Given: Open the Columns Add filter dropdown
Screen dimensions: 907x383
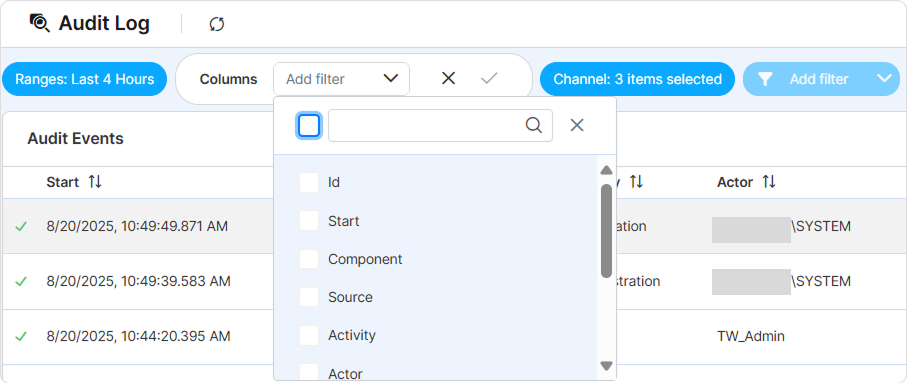Looking at the screenshot, I should [x=341, y=79].
